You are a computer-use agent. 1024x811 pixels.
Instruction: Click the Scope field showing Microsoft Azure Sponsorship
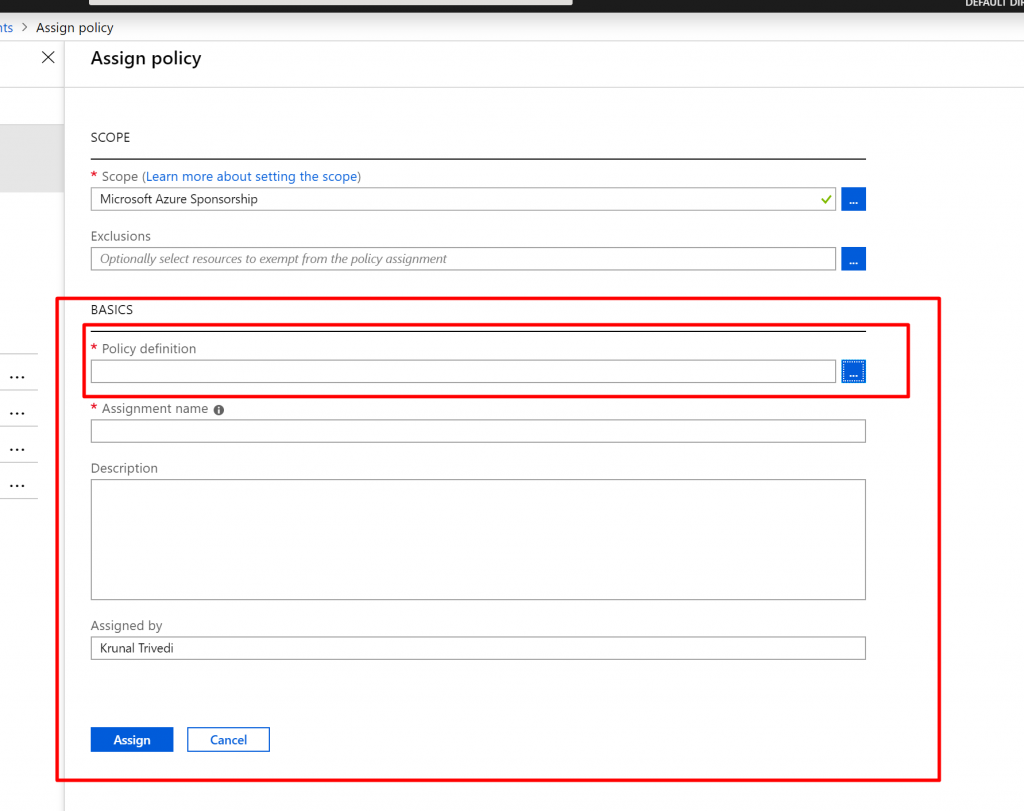click(x=450, y=199)
